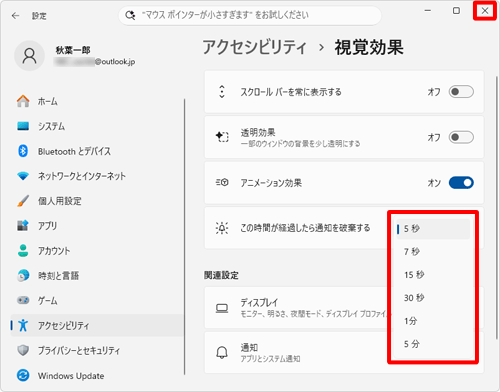Click the settings search box

point(250,15)
